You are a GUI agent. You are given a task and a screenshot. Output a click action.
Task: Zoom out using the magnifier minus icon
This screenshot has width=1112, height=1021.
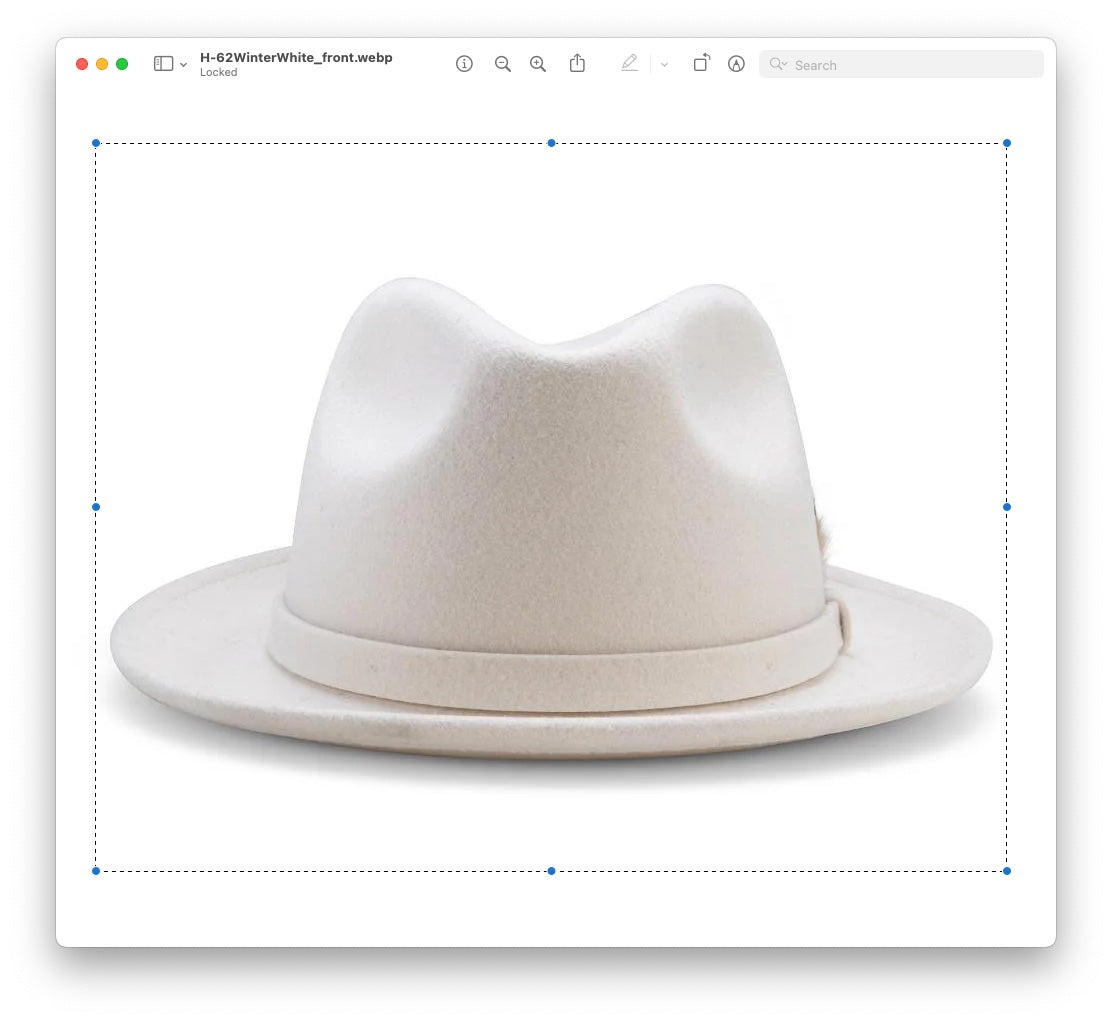(503, 64)
